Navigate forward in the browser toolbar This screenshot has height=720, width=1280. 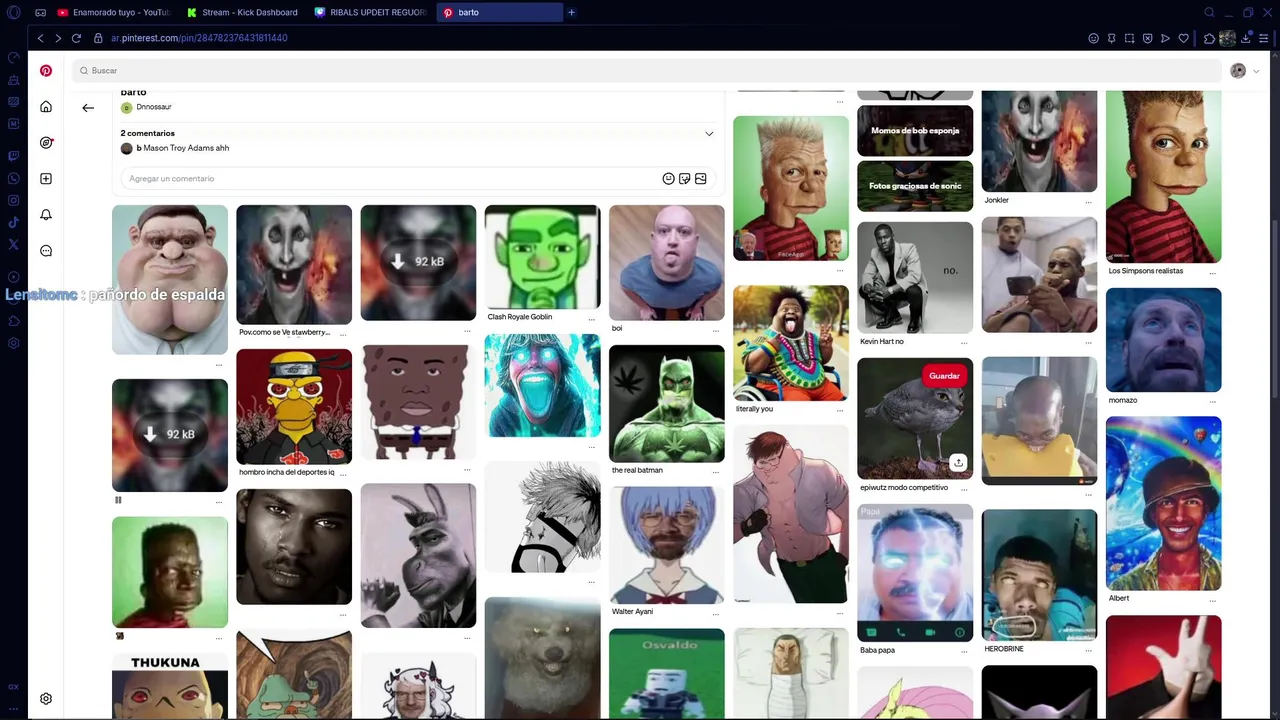click(x=58, y=38)
